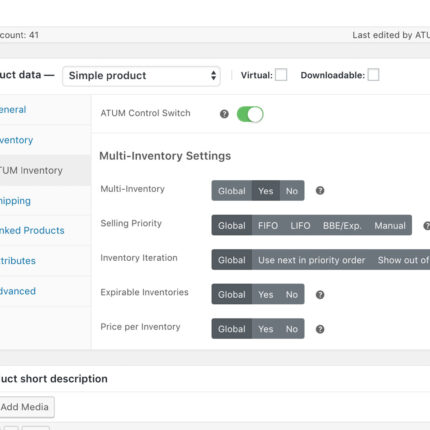Open the Linked Products tab

click(32, 230)
